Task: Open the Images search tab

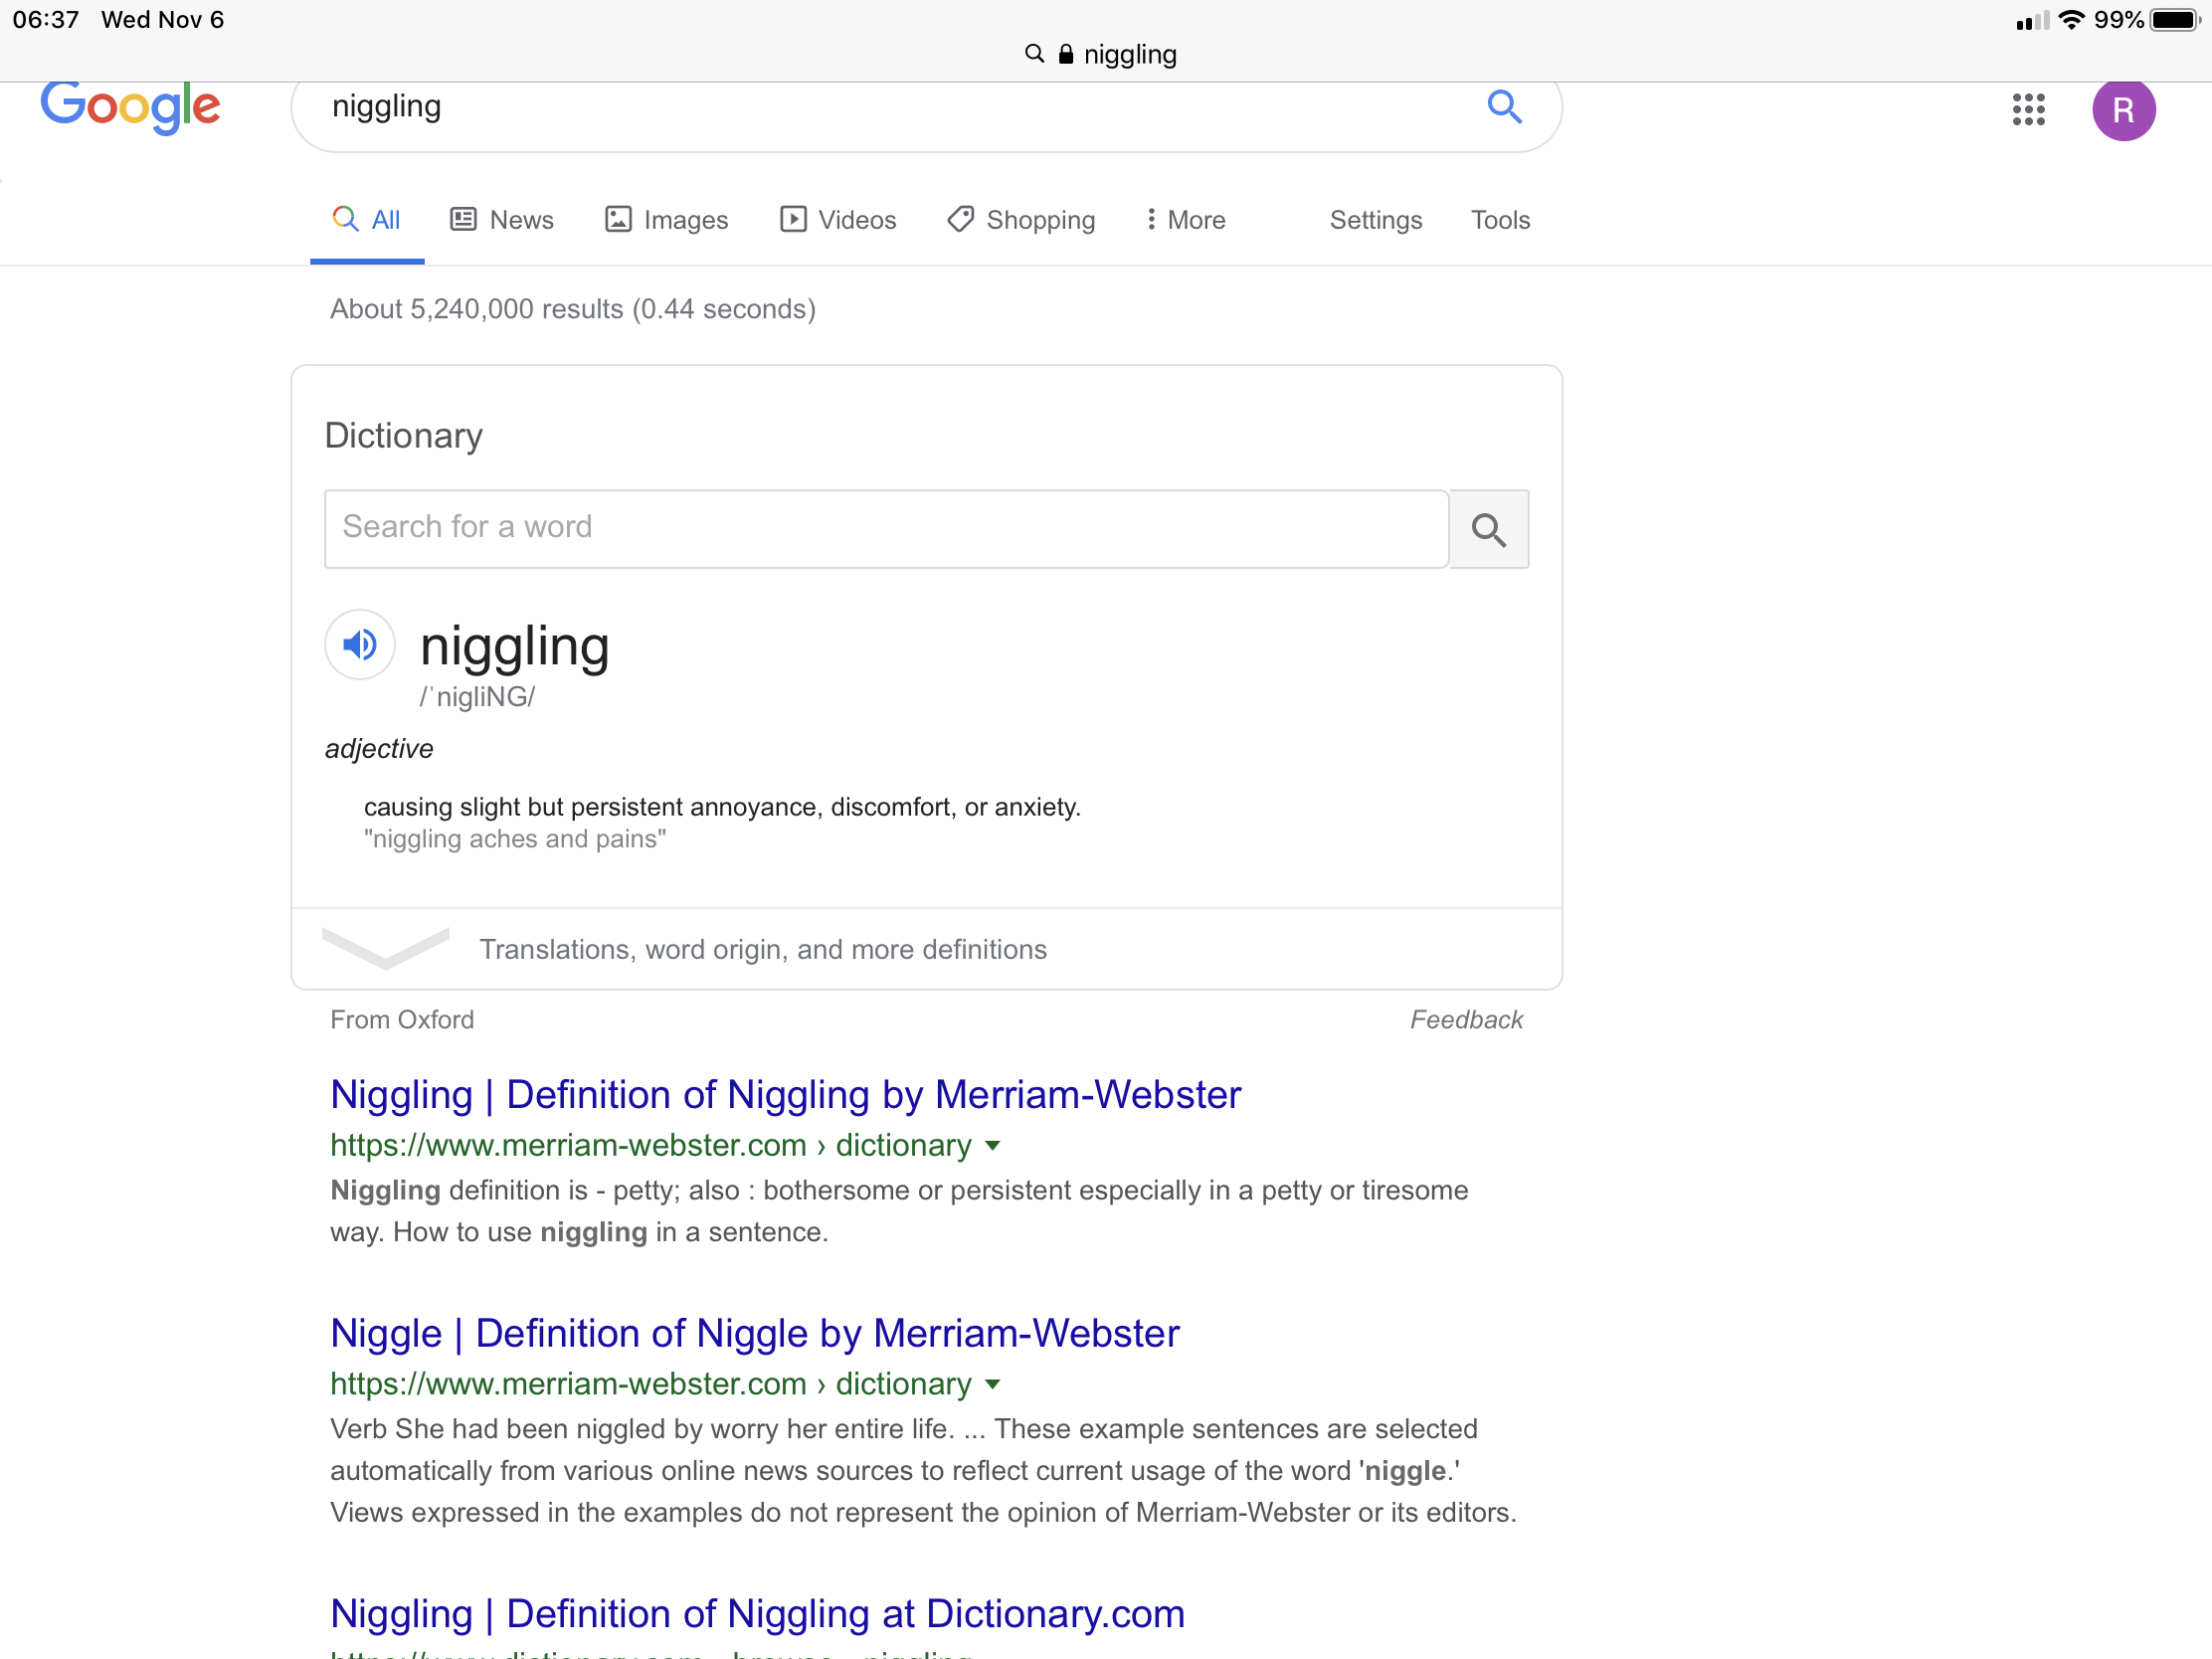Action: coord(666,220)
